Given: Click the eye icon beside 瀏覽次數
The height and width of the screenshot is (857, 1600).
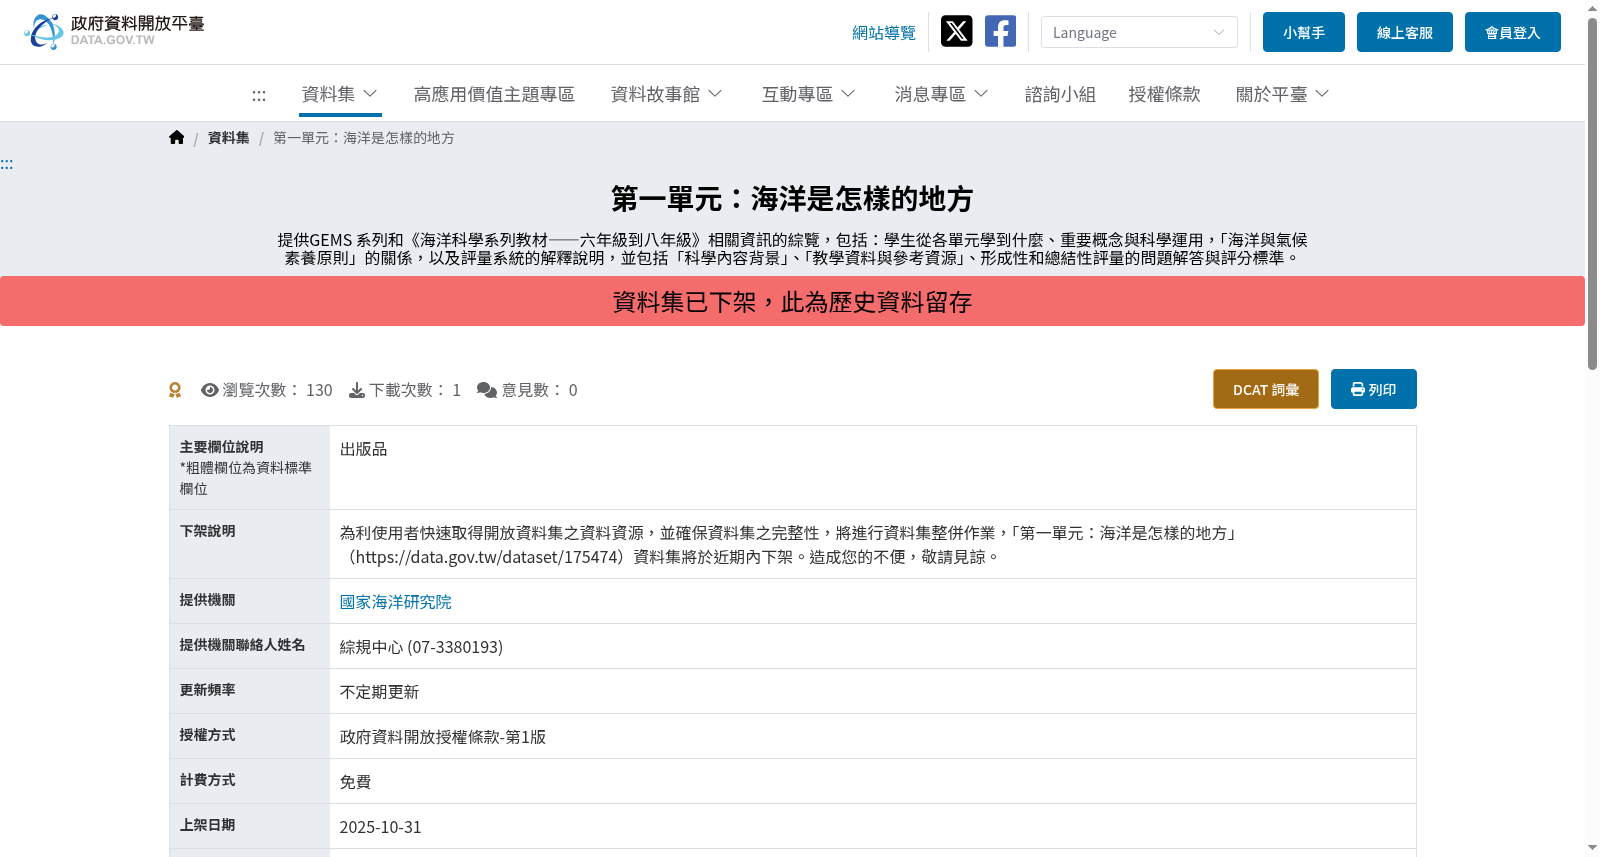Looking at the screenshot, I should 210,390.
